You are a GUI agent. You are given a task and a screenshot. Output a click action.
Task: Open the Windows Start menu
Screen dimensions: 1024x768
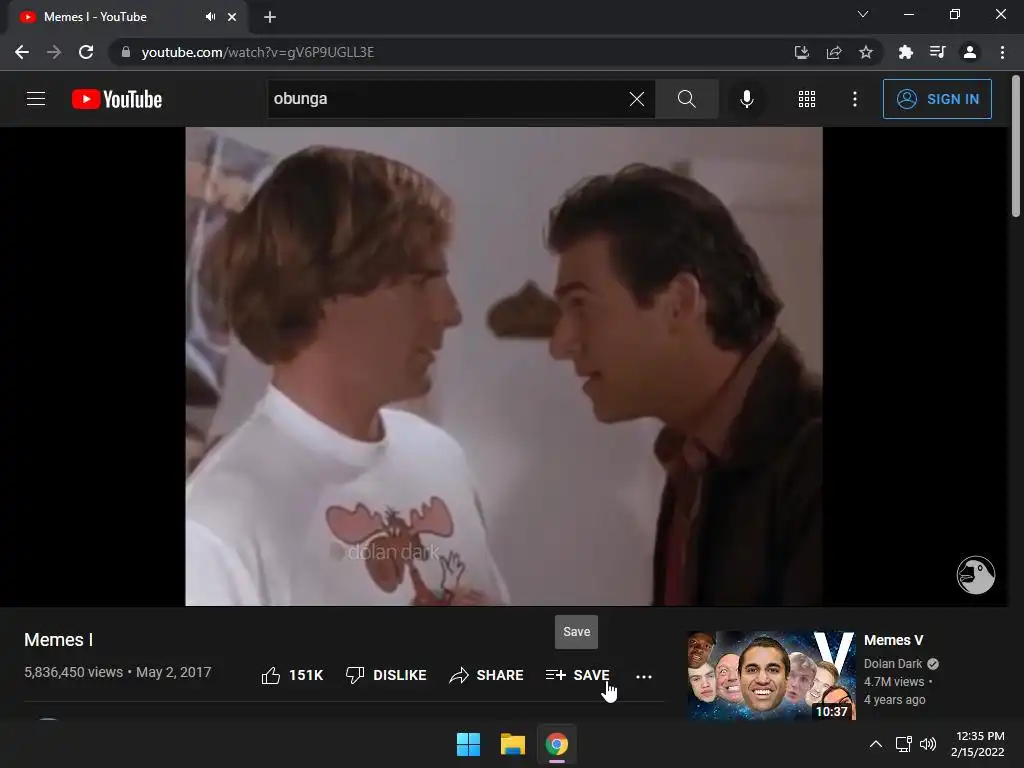(x=468, y=744)
